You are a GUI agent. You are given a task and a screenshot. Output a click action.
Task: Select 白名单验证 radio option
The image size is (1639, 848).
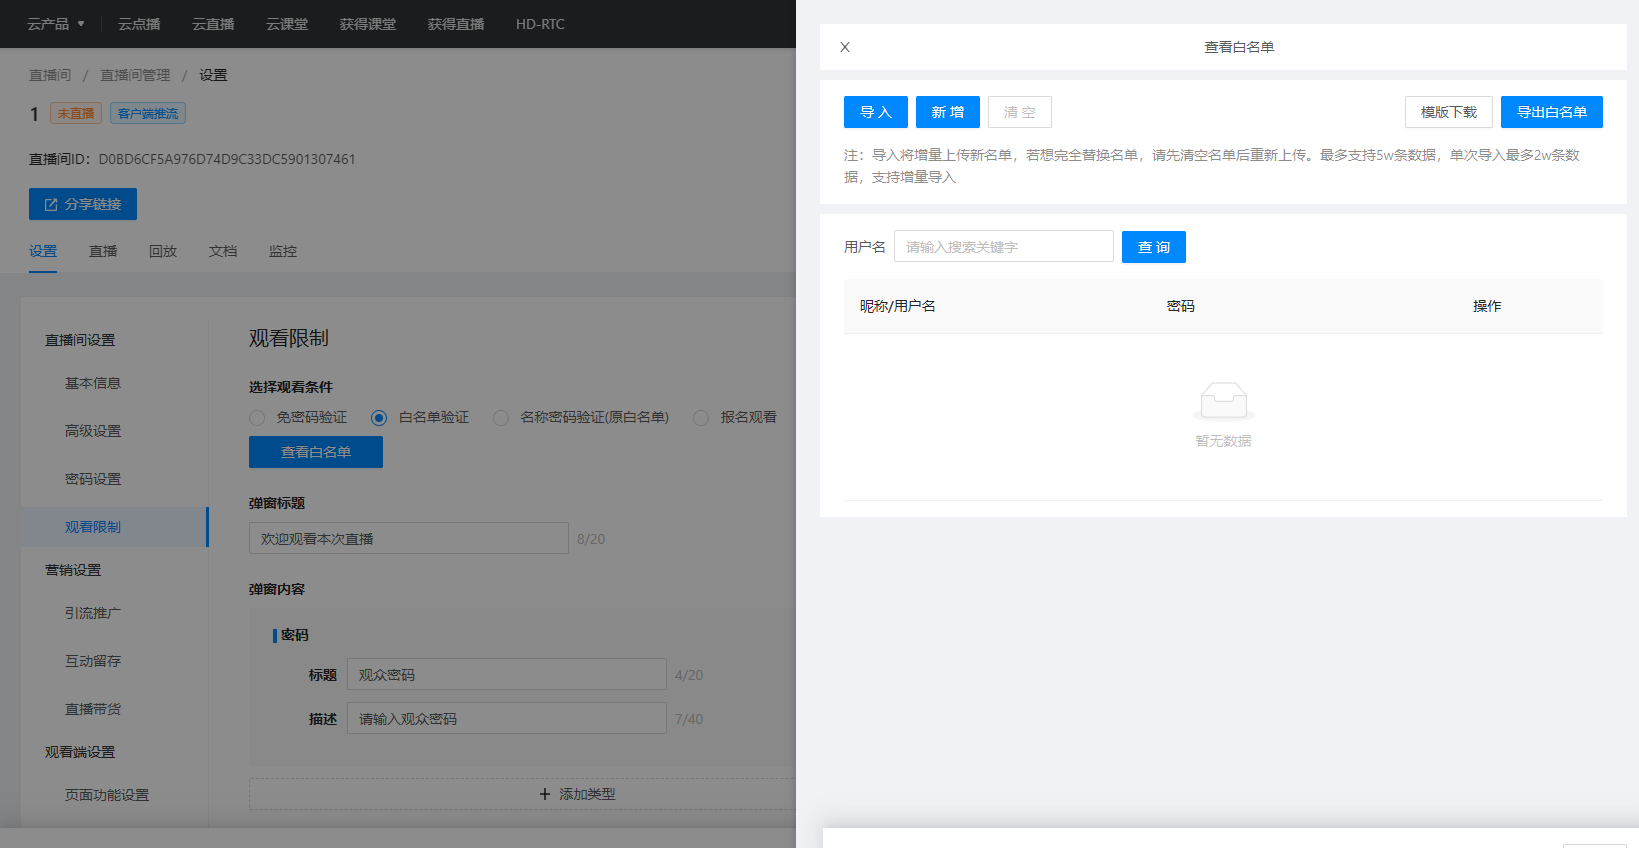(379, 418)
